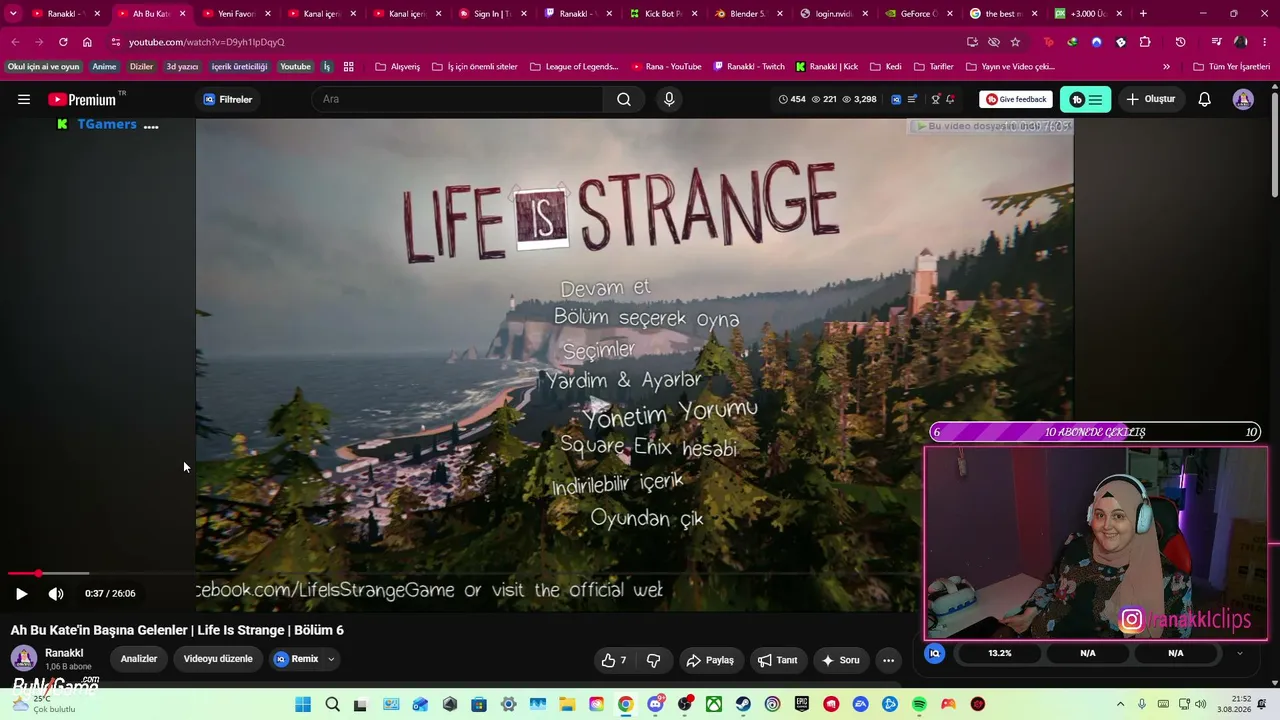Click the Ranakkl channel avatar below video
Image resolution: width=1280 pixels, height=720 pixels.
[24, 658]
